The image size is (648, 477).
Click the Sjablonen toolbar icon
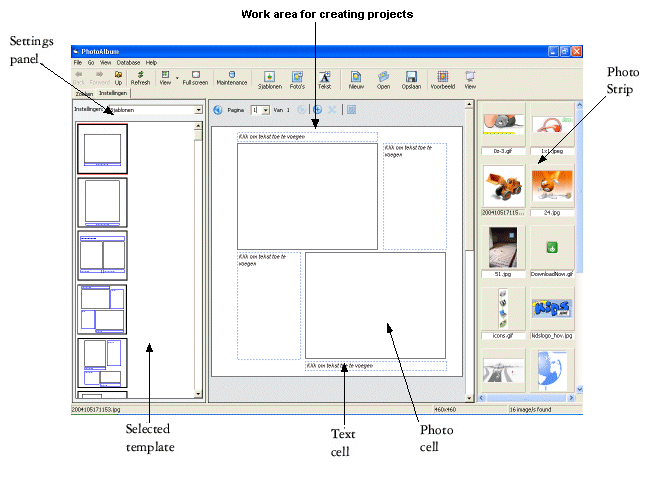pos(268,77)
